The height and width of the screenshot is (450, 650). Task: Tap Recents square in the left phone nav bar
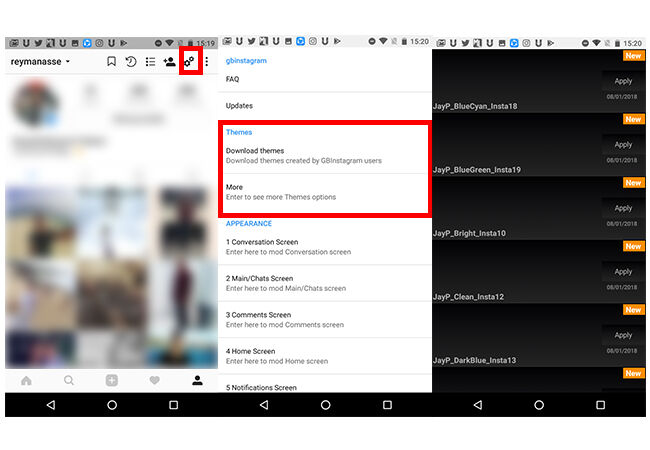[x=174, y=405]
